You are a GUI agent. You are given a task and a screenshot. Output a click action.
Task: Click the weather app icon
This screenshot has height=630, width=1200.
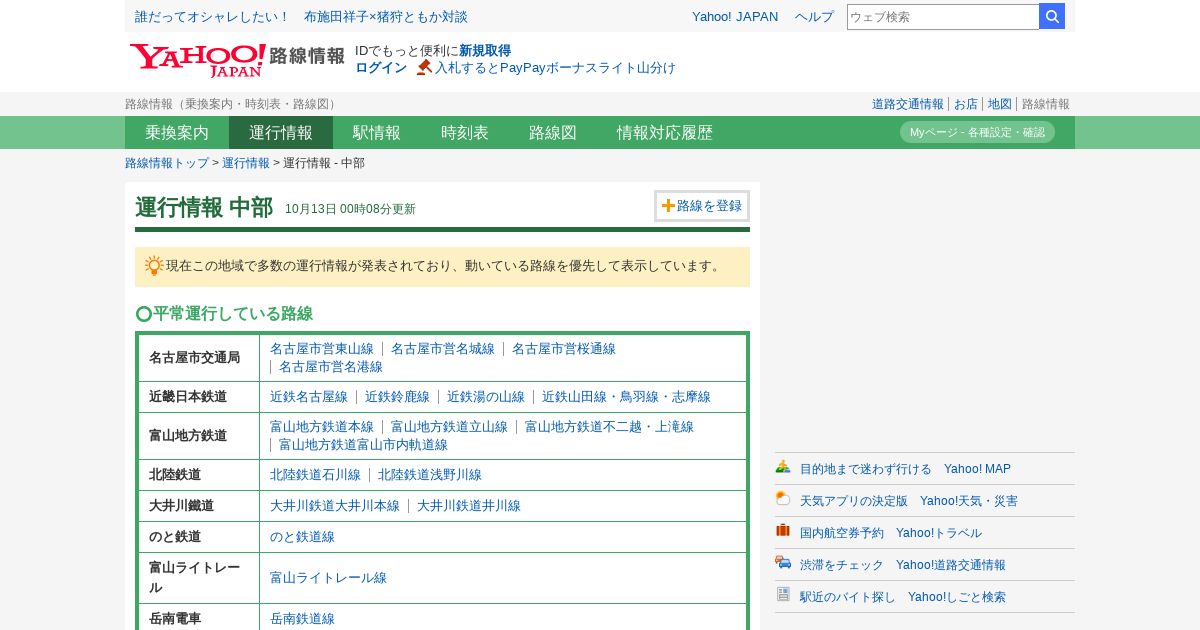point(783,499)
